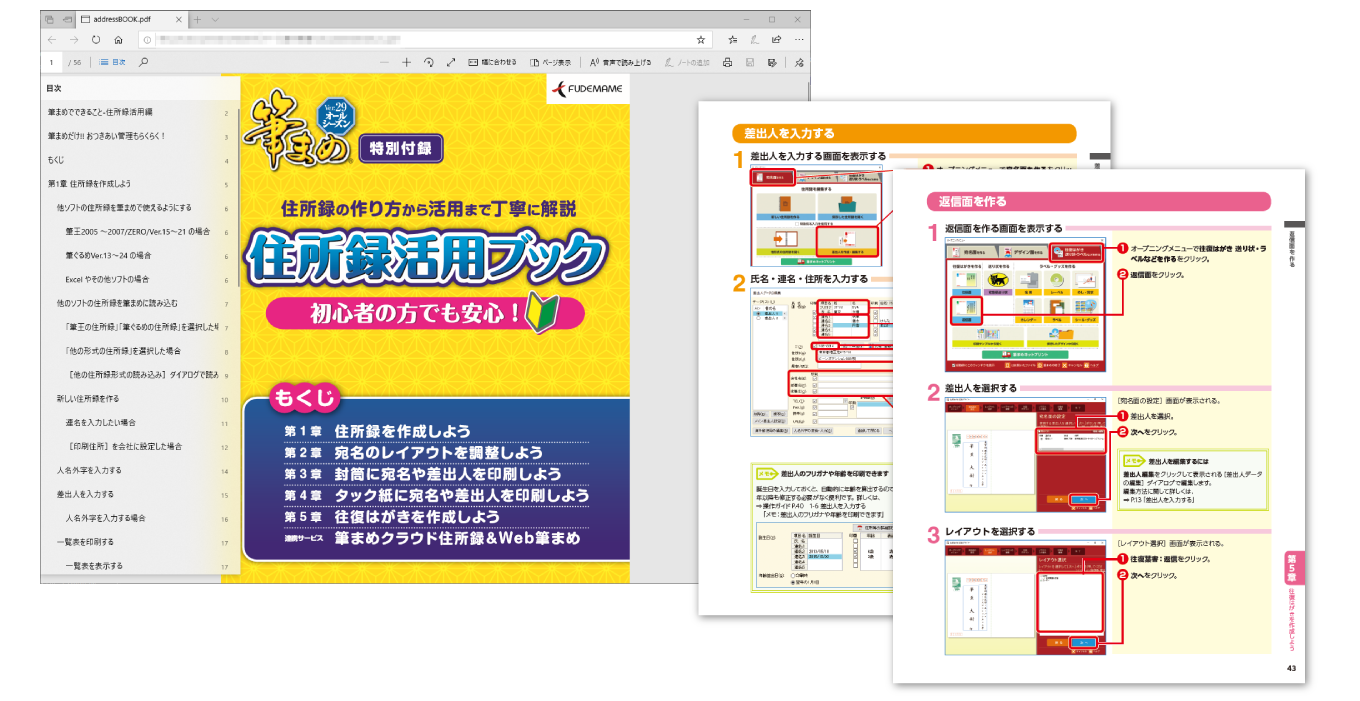Viewport: 1360px width, 701px height.
Task: Set these tabs aside icon
Action: pos(66,19)
